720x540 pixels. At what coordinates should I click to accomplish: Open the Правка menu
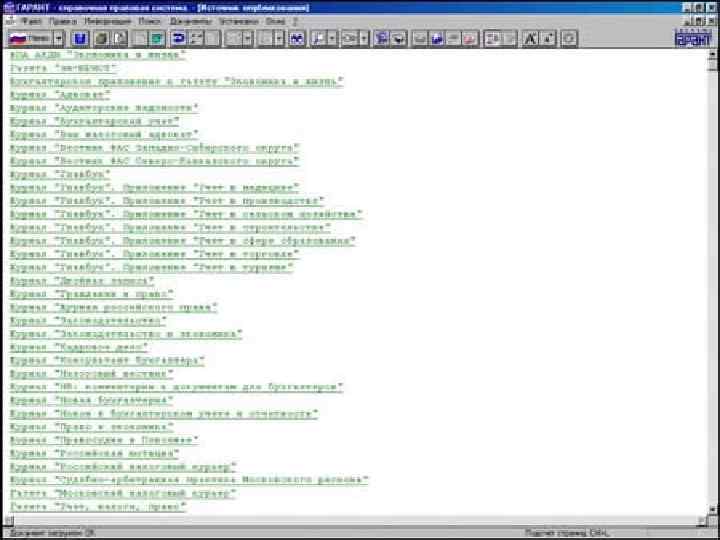pyautogui.click(x=63, y=21)
